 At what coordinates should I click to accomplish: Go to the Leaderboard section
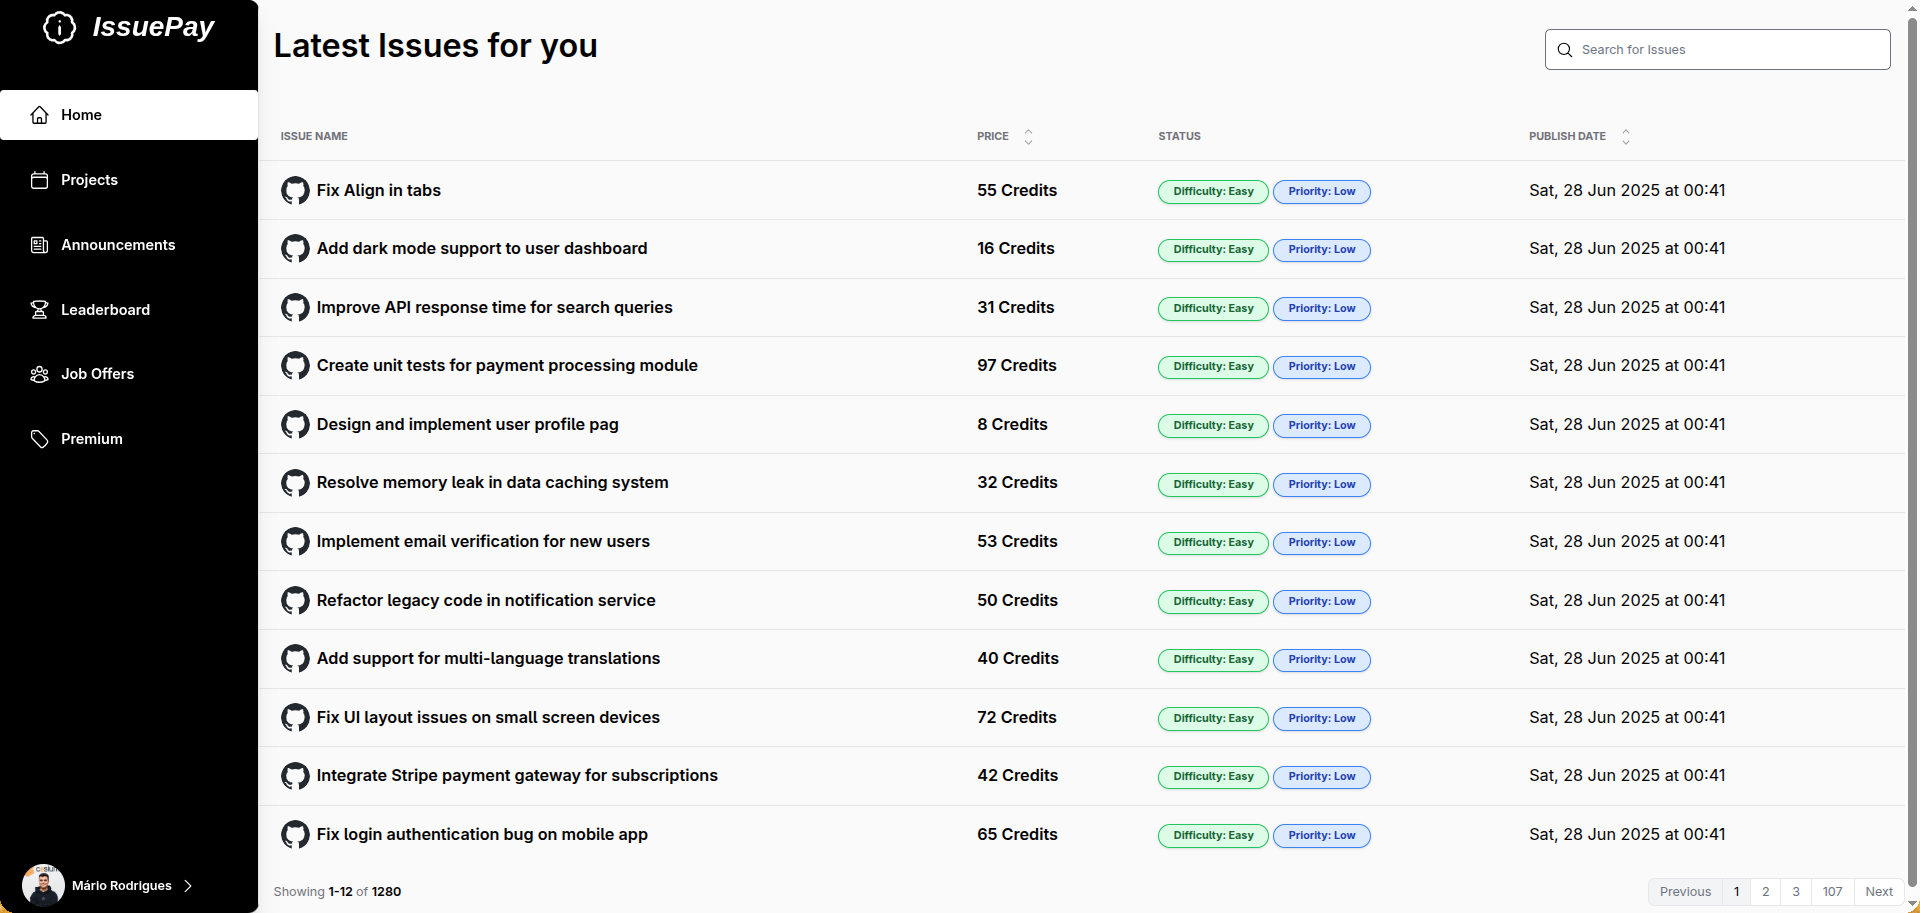pos(105,310)
